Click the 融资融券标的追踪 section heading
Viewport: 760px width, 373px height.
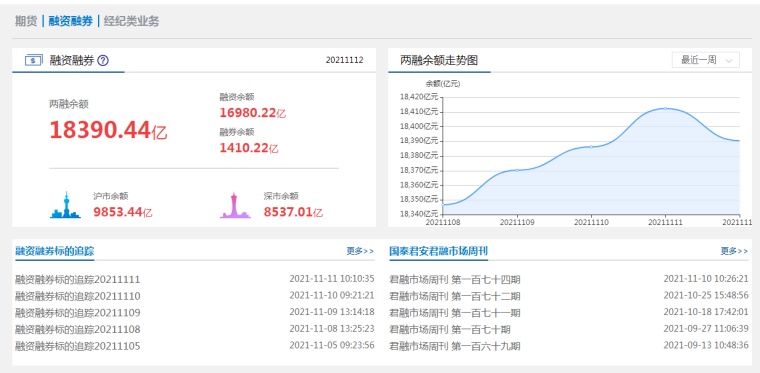(55, 251)
